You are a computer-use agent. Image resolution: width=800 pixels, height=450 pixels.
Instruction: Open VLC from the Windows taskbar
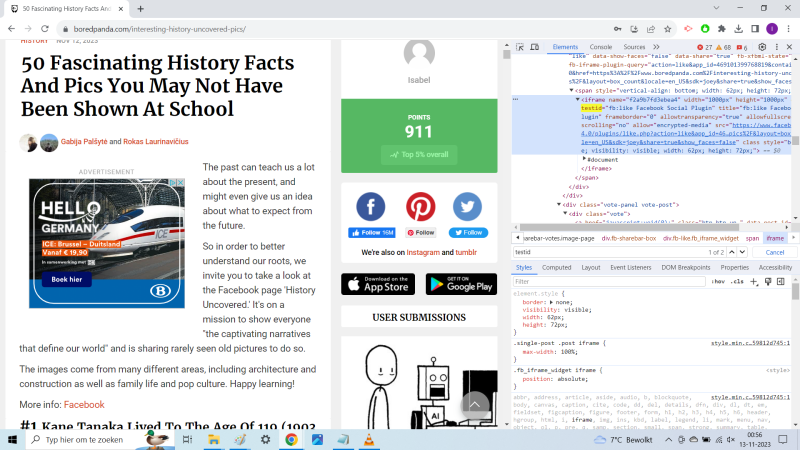point(370,439)
